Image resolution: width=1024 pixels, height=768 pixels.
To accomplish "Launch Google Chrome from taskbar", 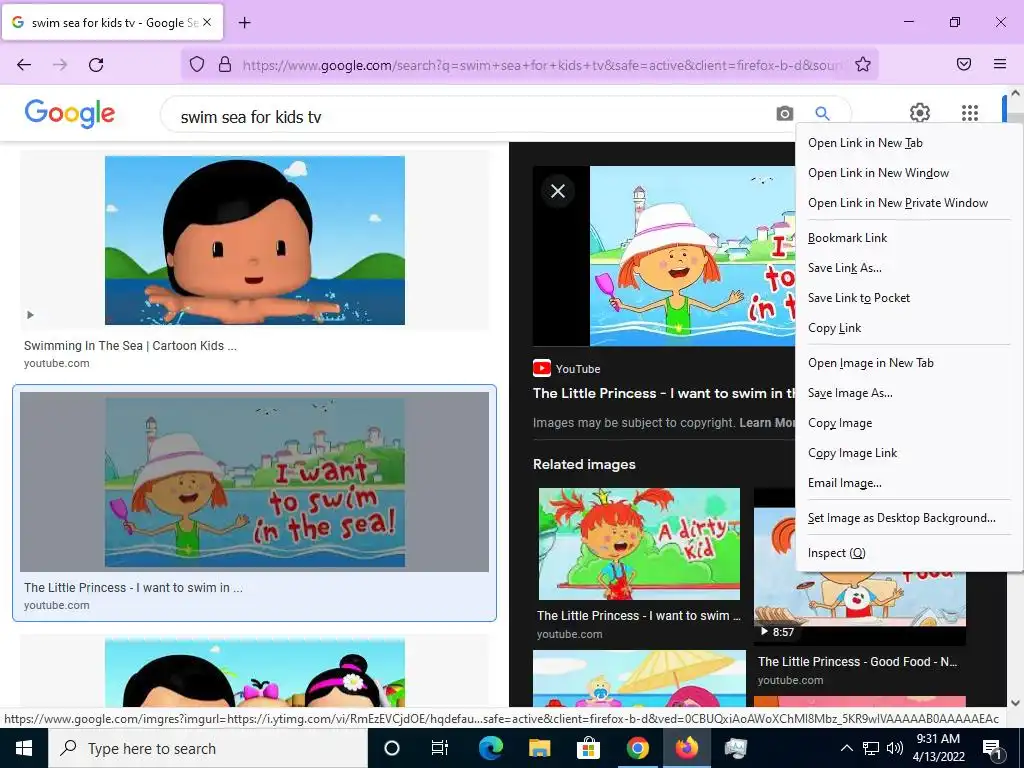I will point(637,748).
